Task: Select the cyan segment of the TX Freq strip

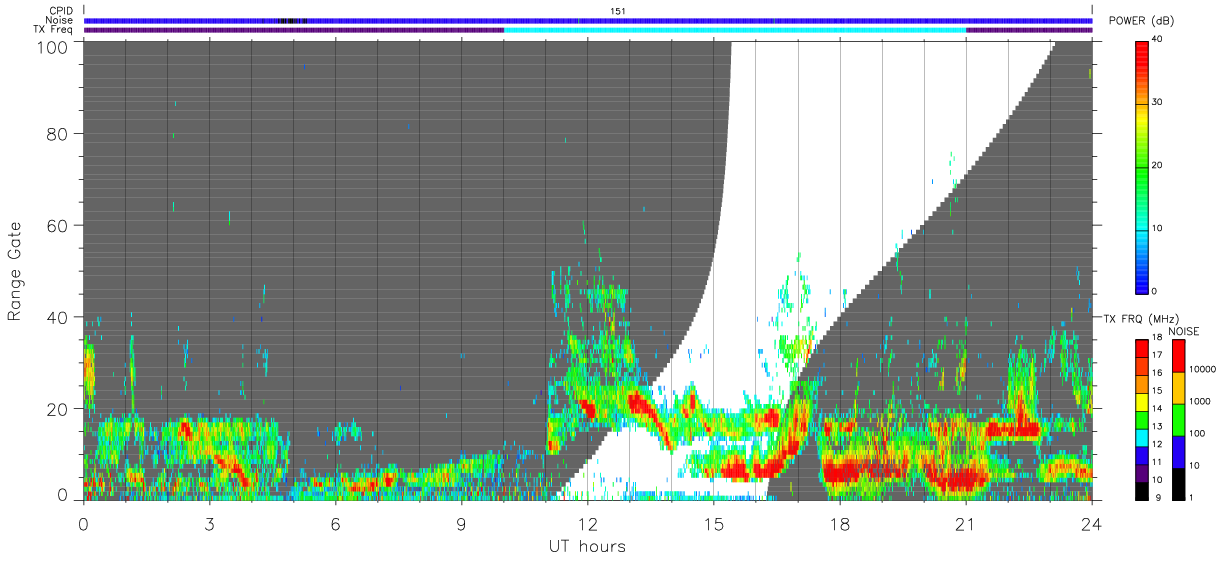Action: pos(735,30)
